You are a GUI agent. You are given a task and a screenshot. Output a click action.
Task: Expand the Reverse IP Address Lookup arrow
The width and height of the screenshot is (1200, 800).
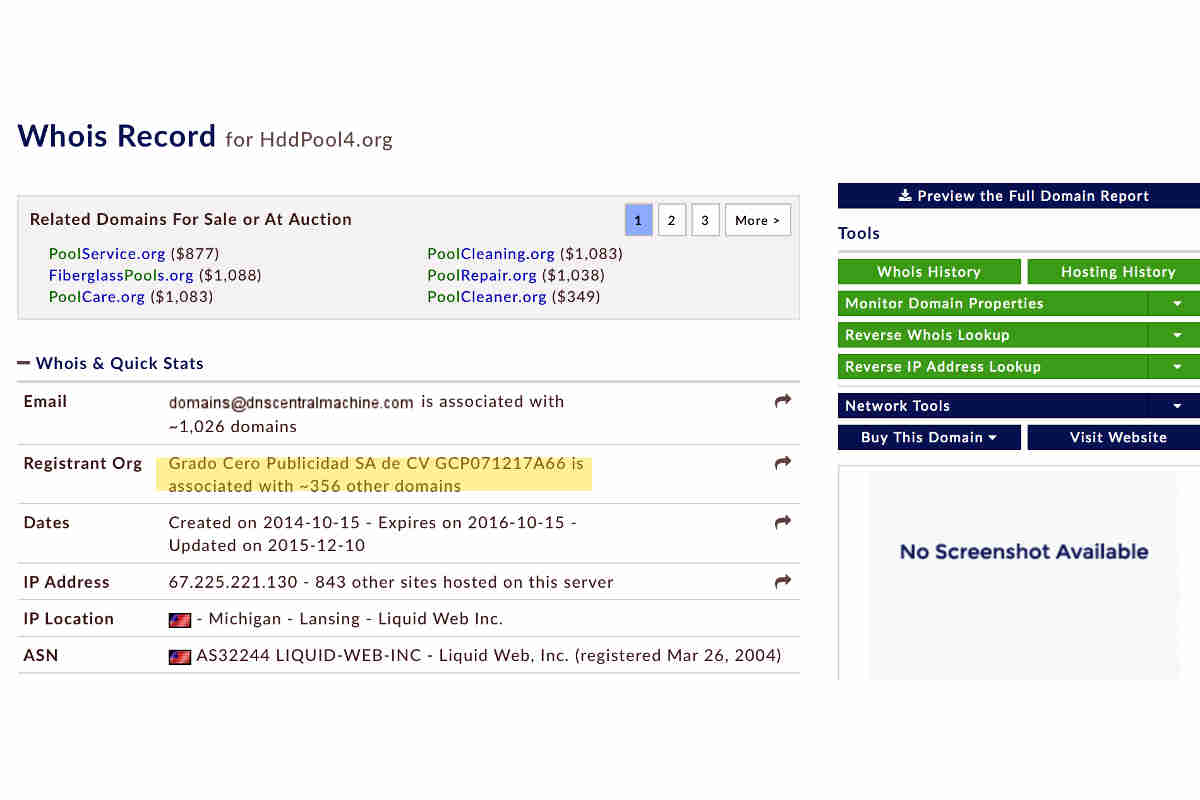1177,367
